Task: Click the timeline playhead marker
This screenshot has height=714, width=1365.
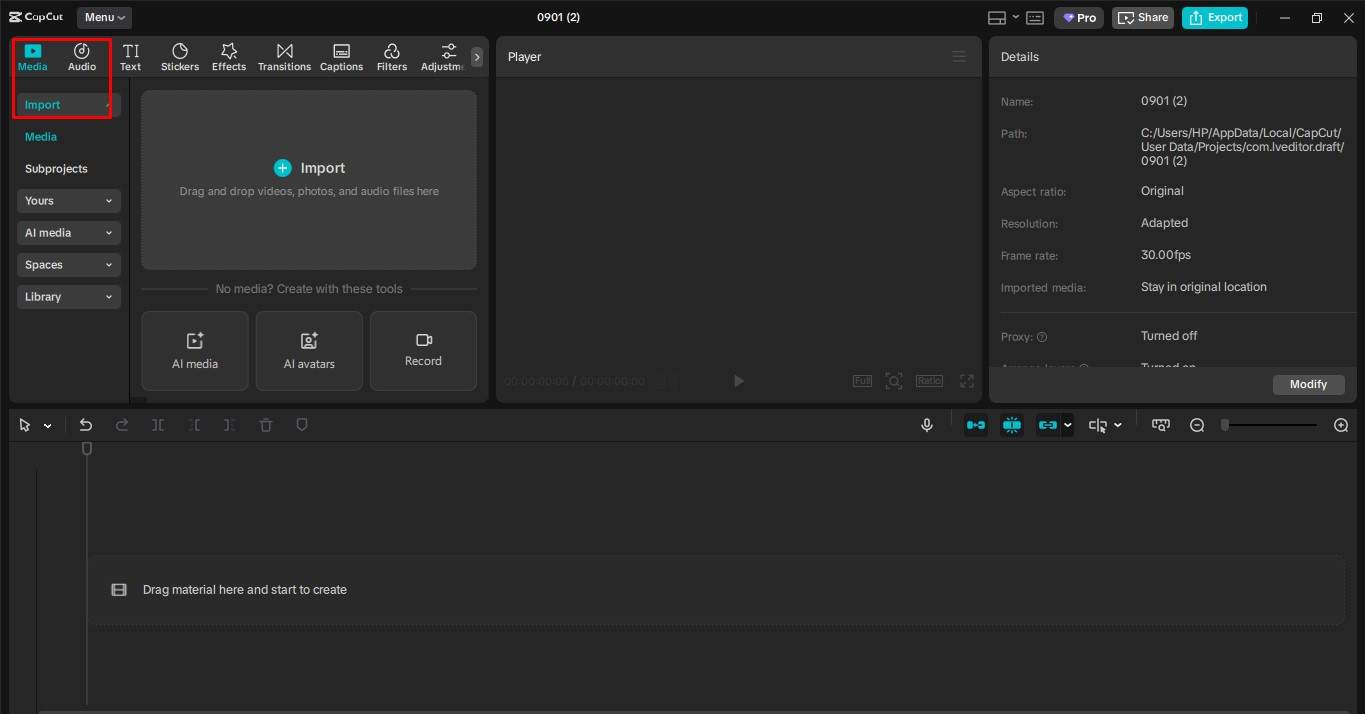Action: (87, 450)
